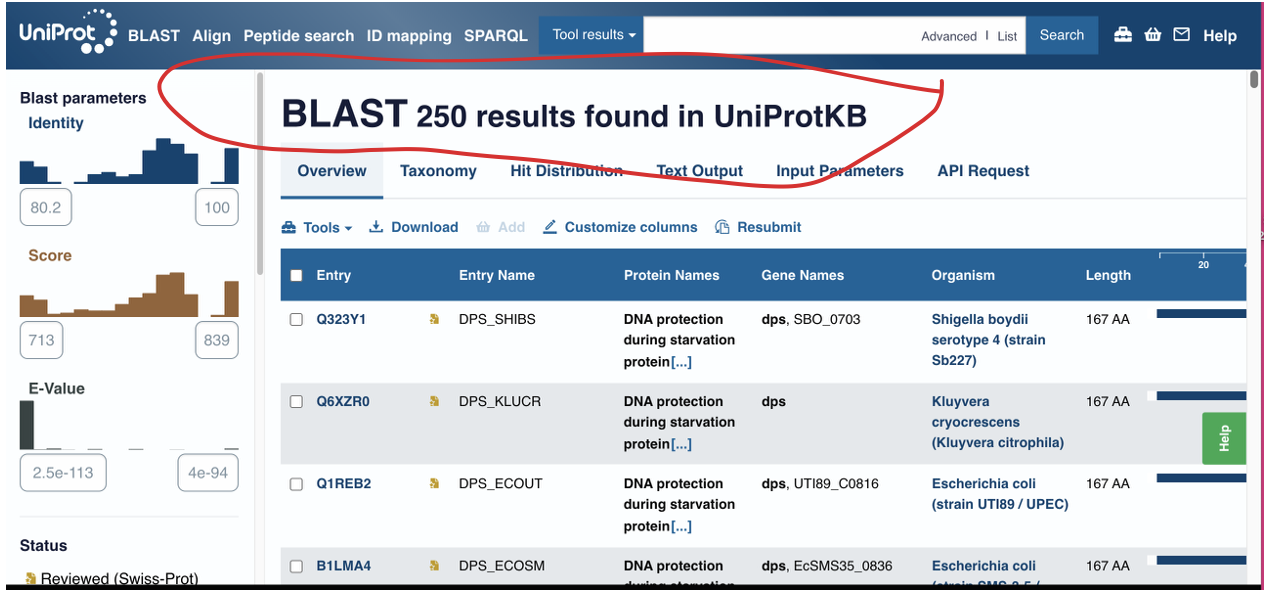Click the Search button
The image size is (1270, 592).
click(x=1062, y=35)
